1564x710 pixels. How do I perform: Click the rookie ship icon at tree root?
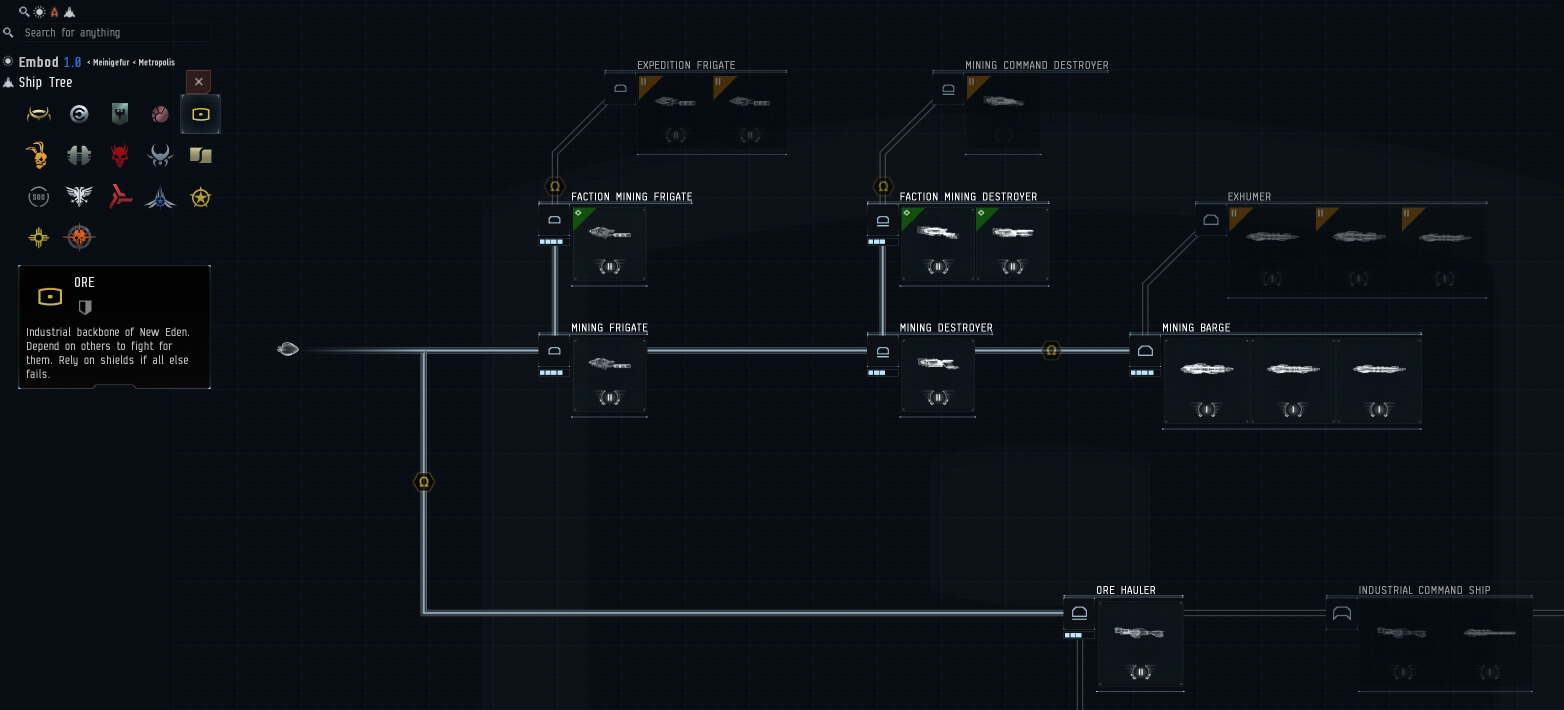pos(288,349)
